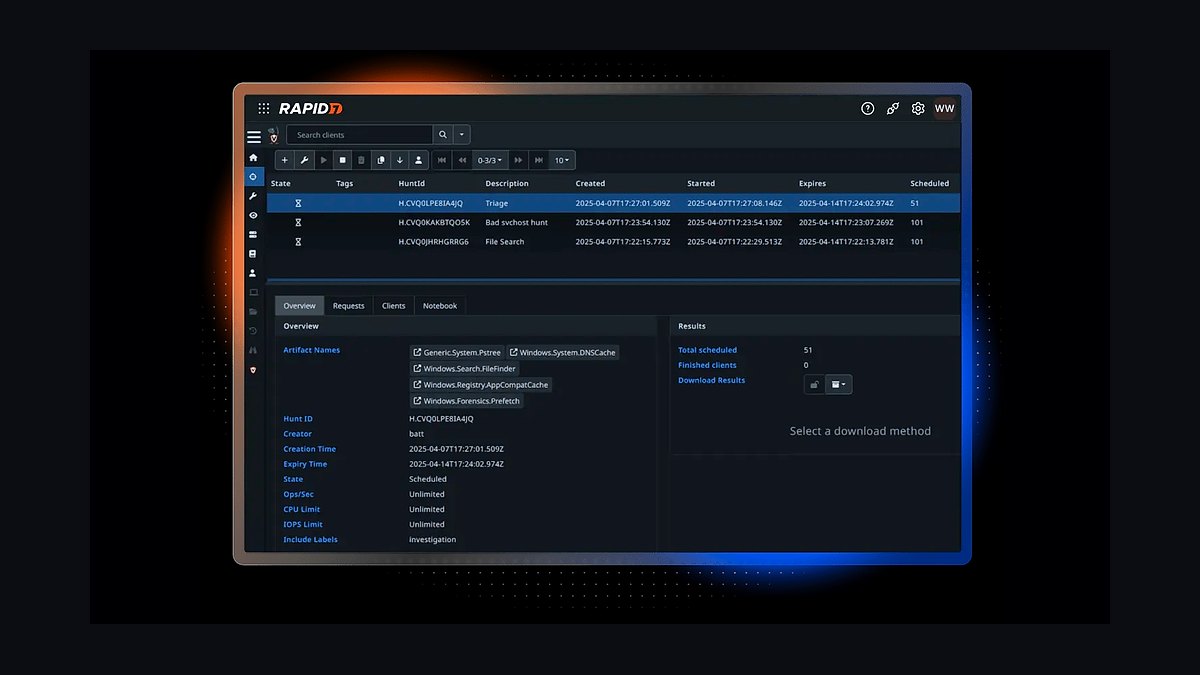The width and height of the screenshot is (1200, 675).
Task: Create a new hunt with plus button
Action: [x=285, y=160]
